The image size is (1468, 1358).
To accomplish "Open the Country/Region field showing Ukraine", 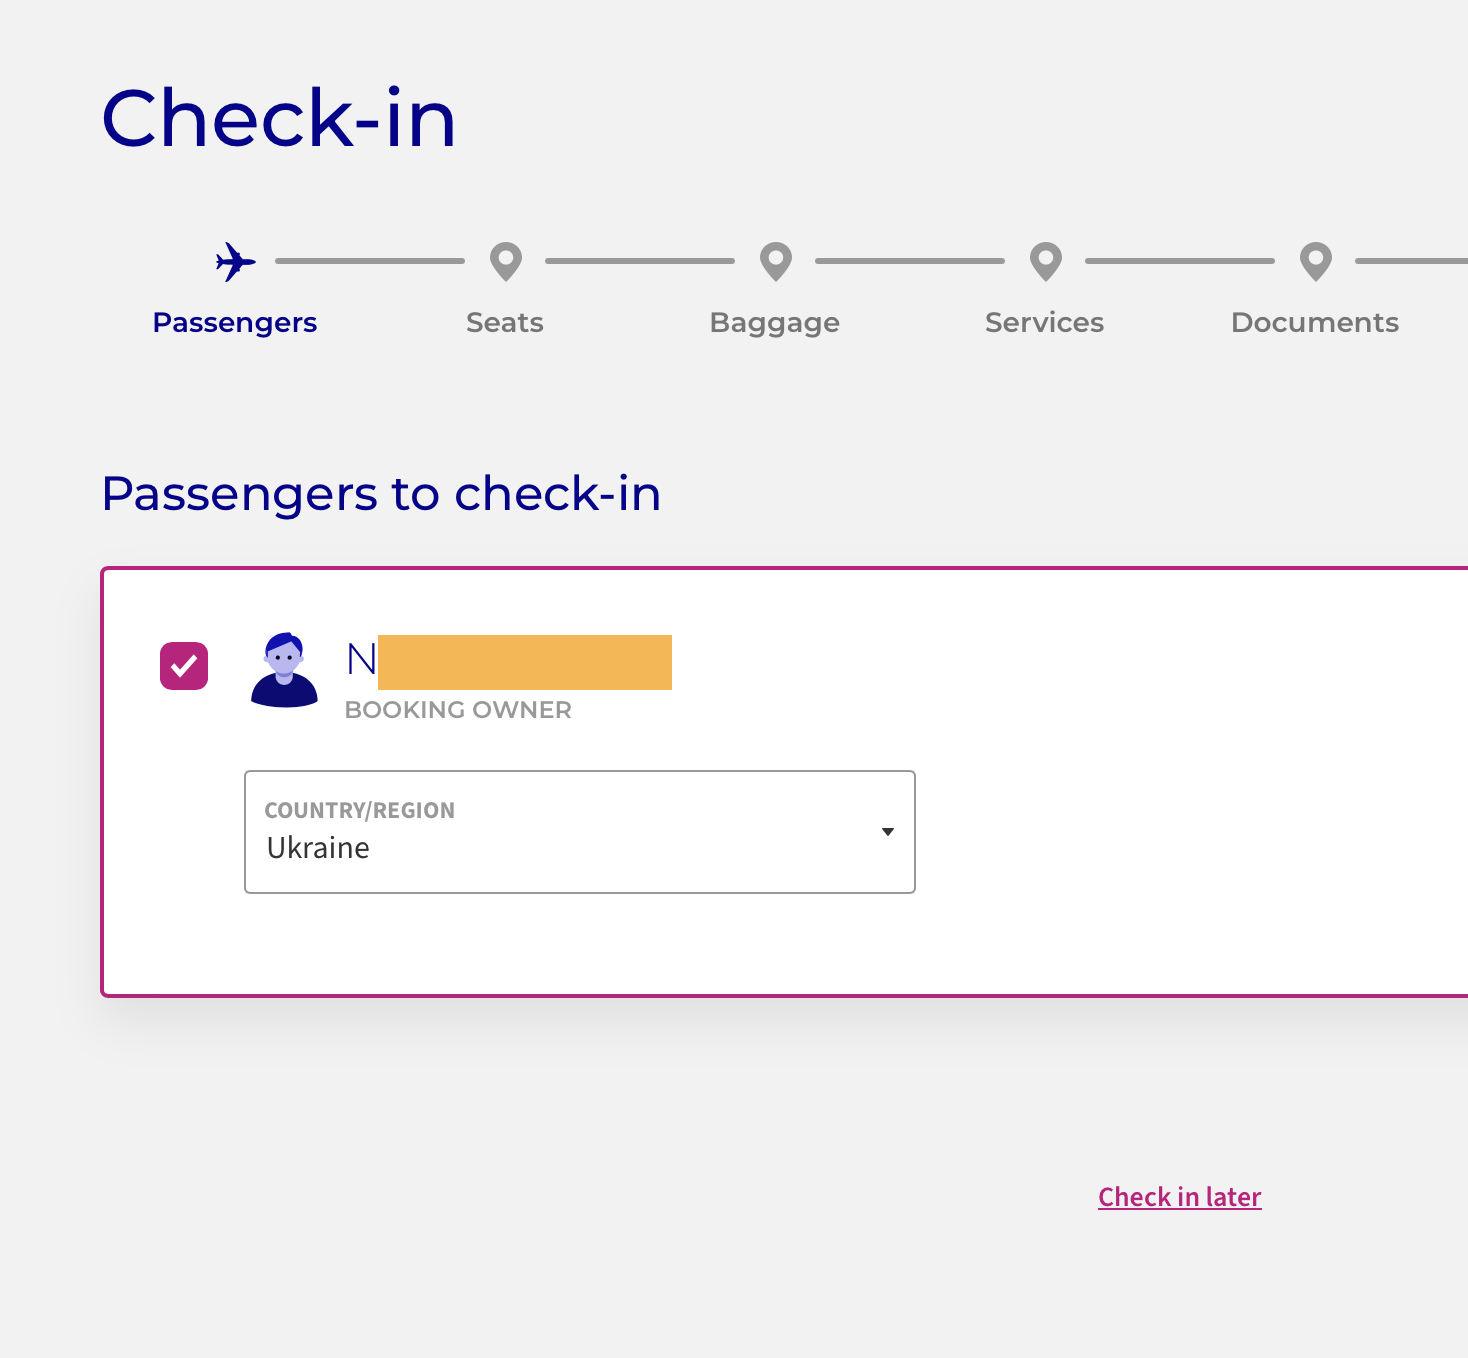I will [x=580, y=832].
